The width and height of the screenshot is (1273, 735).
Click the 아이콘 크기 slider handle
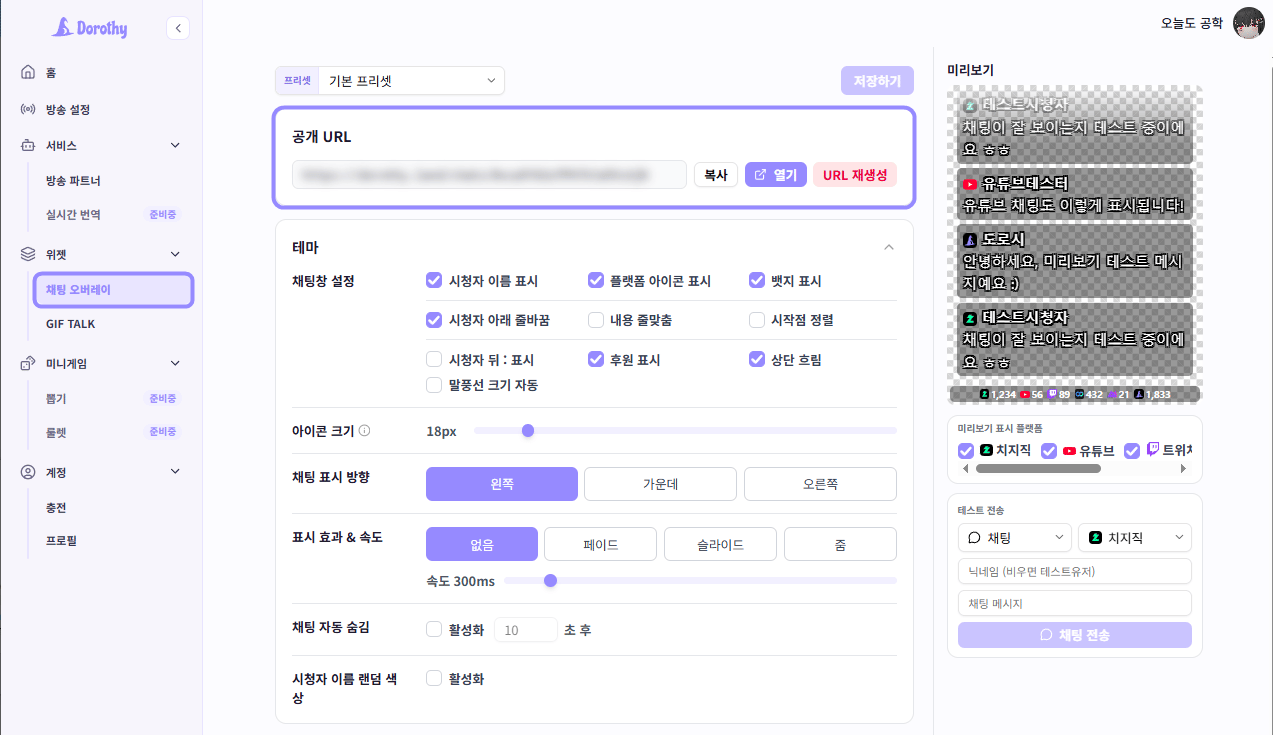point(528,431)
